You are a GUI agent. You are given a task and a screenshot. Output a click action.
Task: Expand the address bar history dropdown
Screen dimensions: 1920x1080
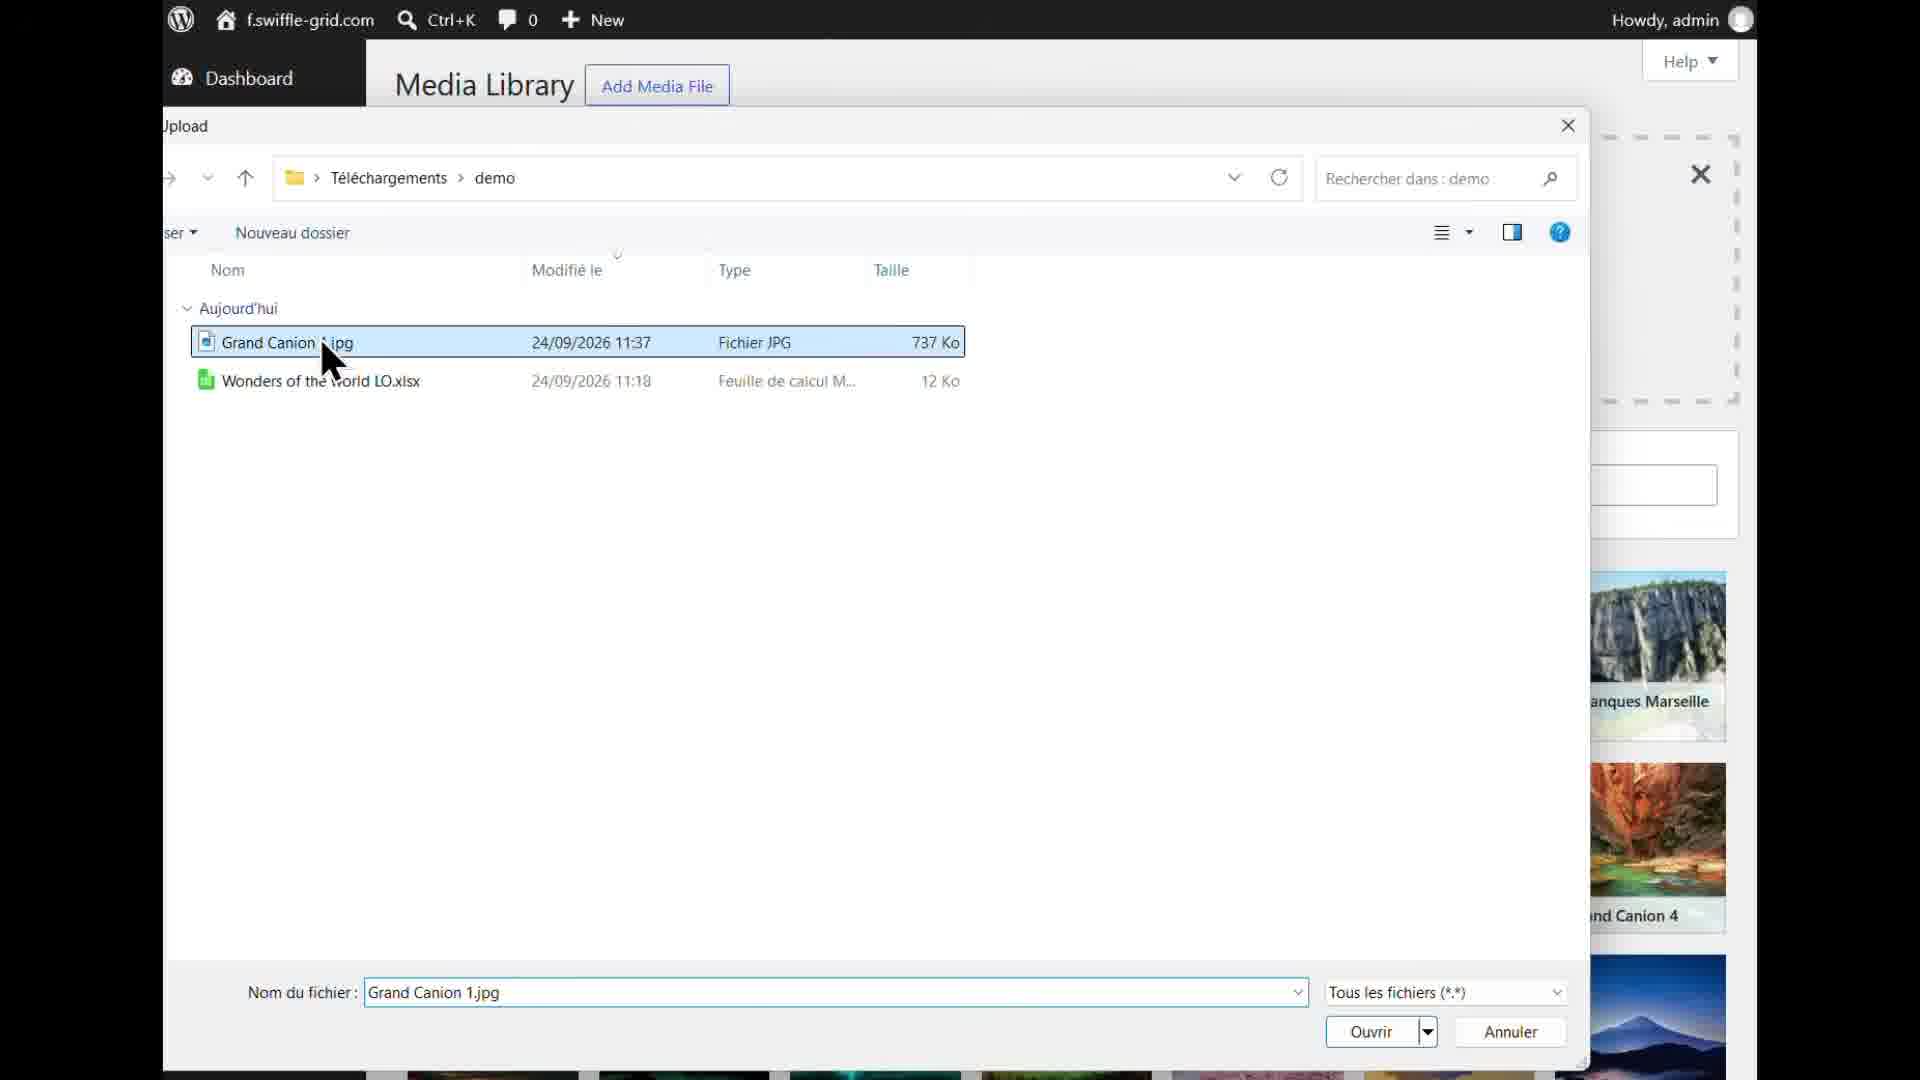click(1234, 178)
